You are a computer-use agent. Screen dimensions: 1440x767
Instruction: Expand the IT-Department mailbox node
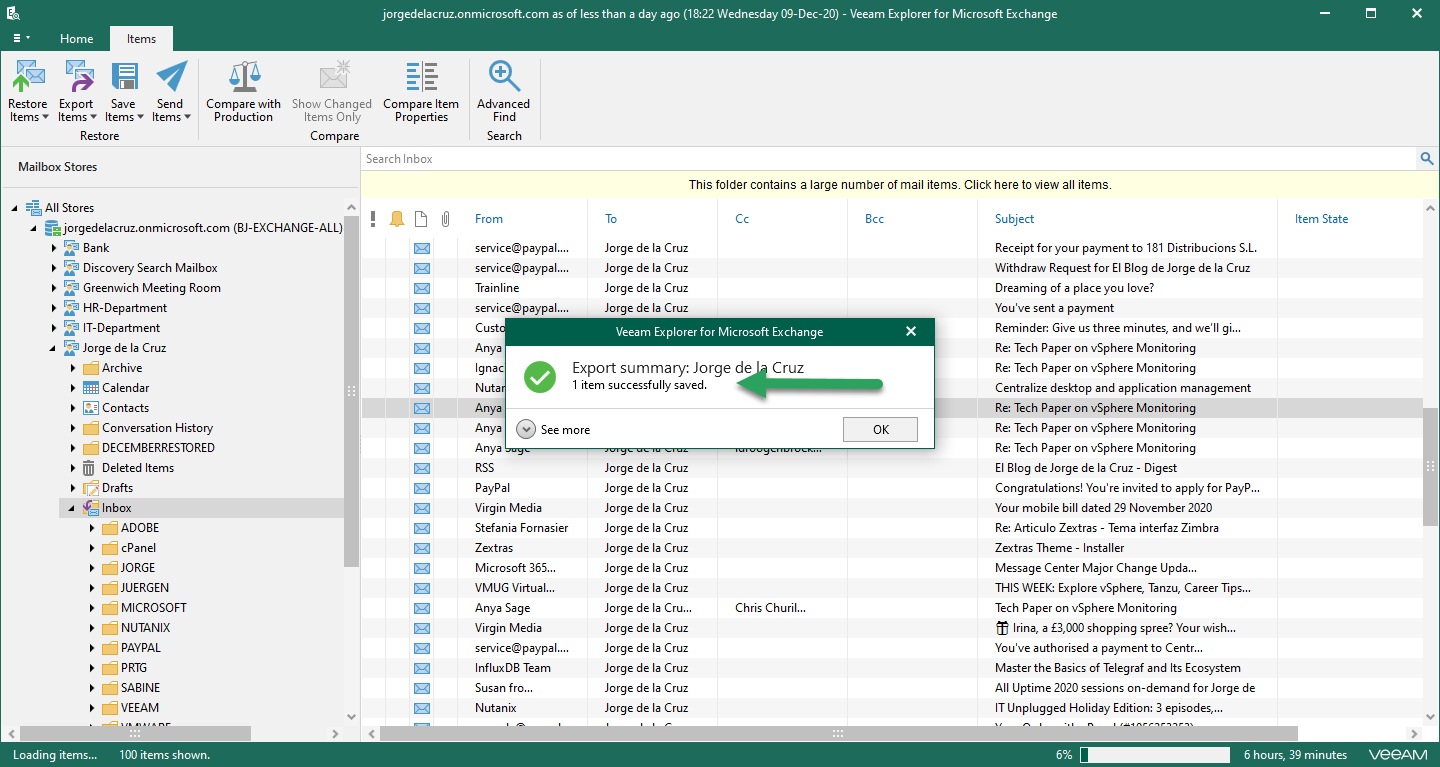(x=54, y=328)
